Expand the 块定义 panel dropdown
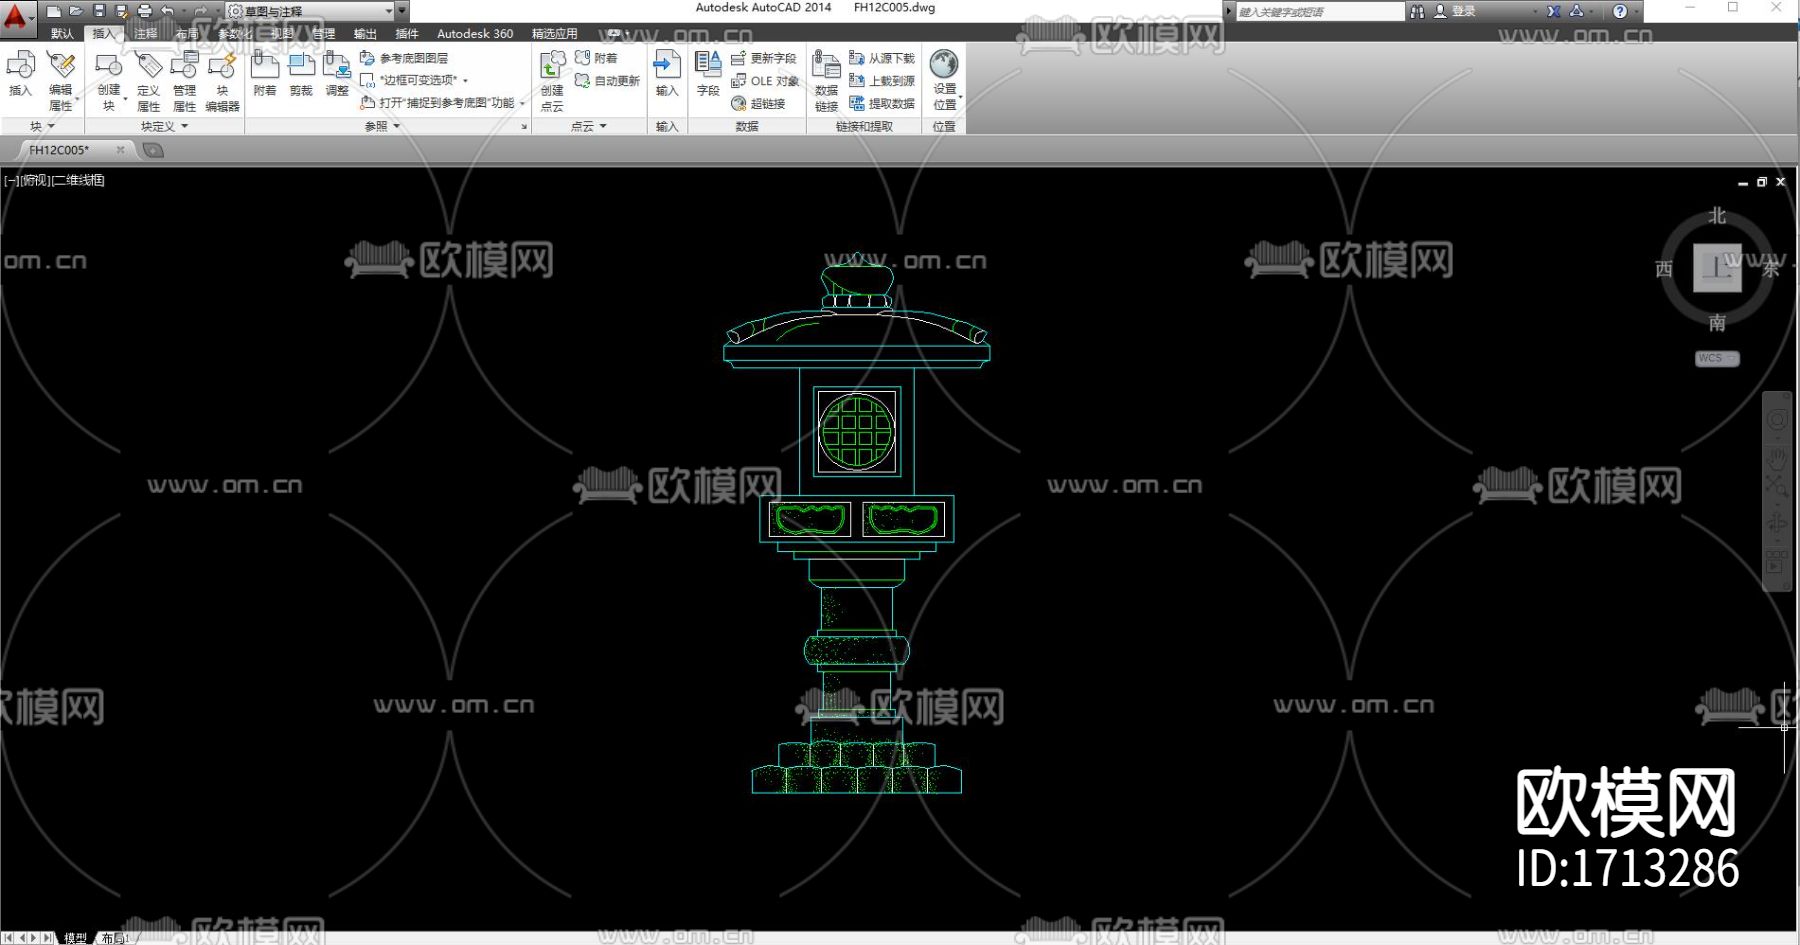 tap(165, 126)
